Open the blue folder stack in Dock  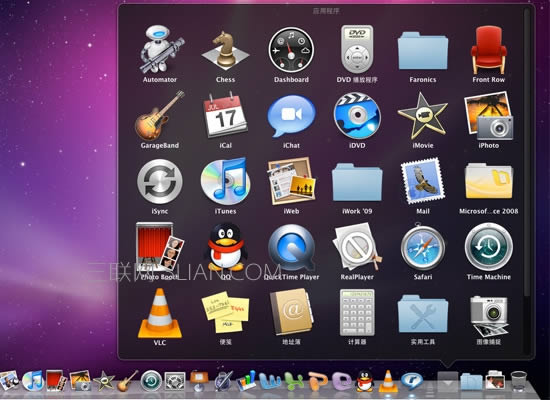tap(471, 382)
